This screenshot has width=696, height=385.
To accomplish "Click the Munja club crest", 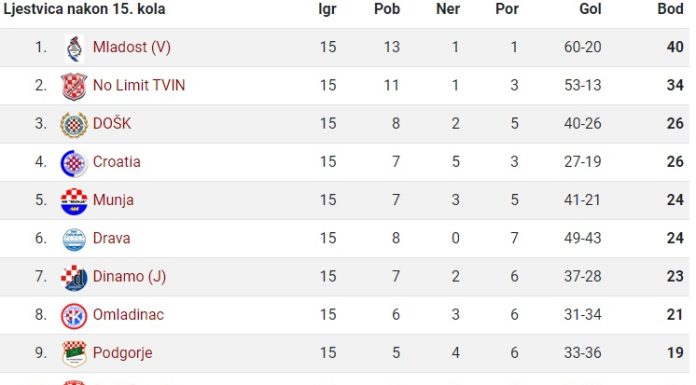I will [74, 201].
